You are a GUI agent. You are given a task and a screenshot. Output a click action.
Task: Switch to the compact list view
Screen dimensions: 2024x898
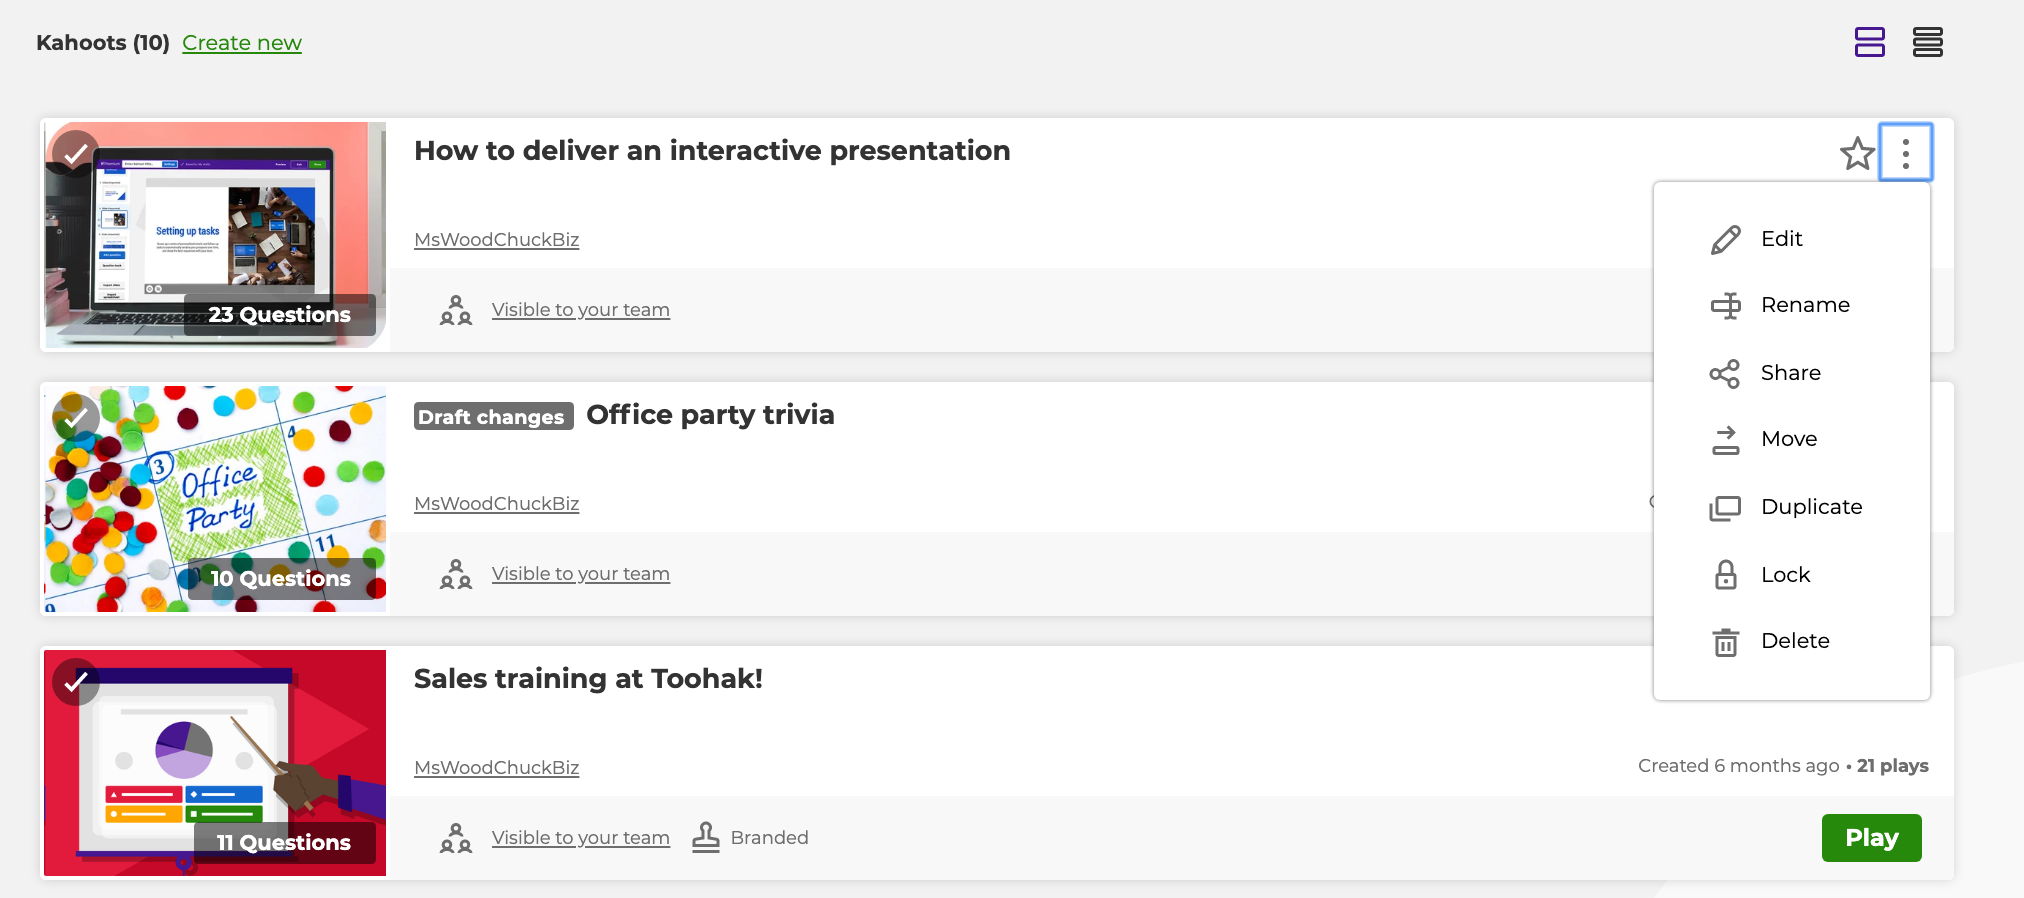[x=1927, y=42]
